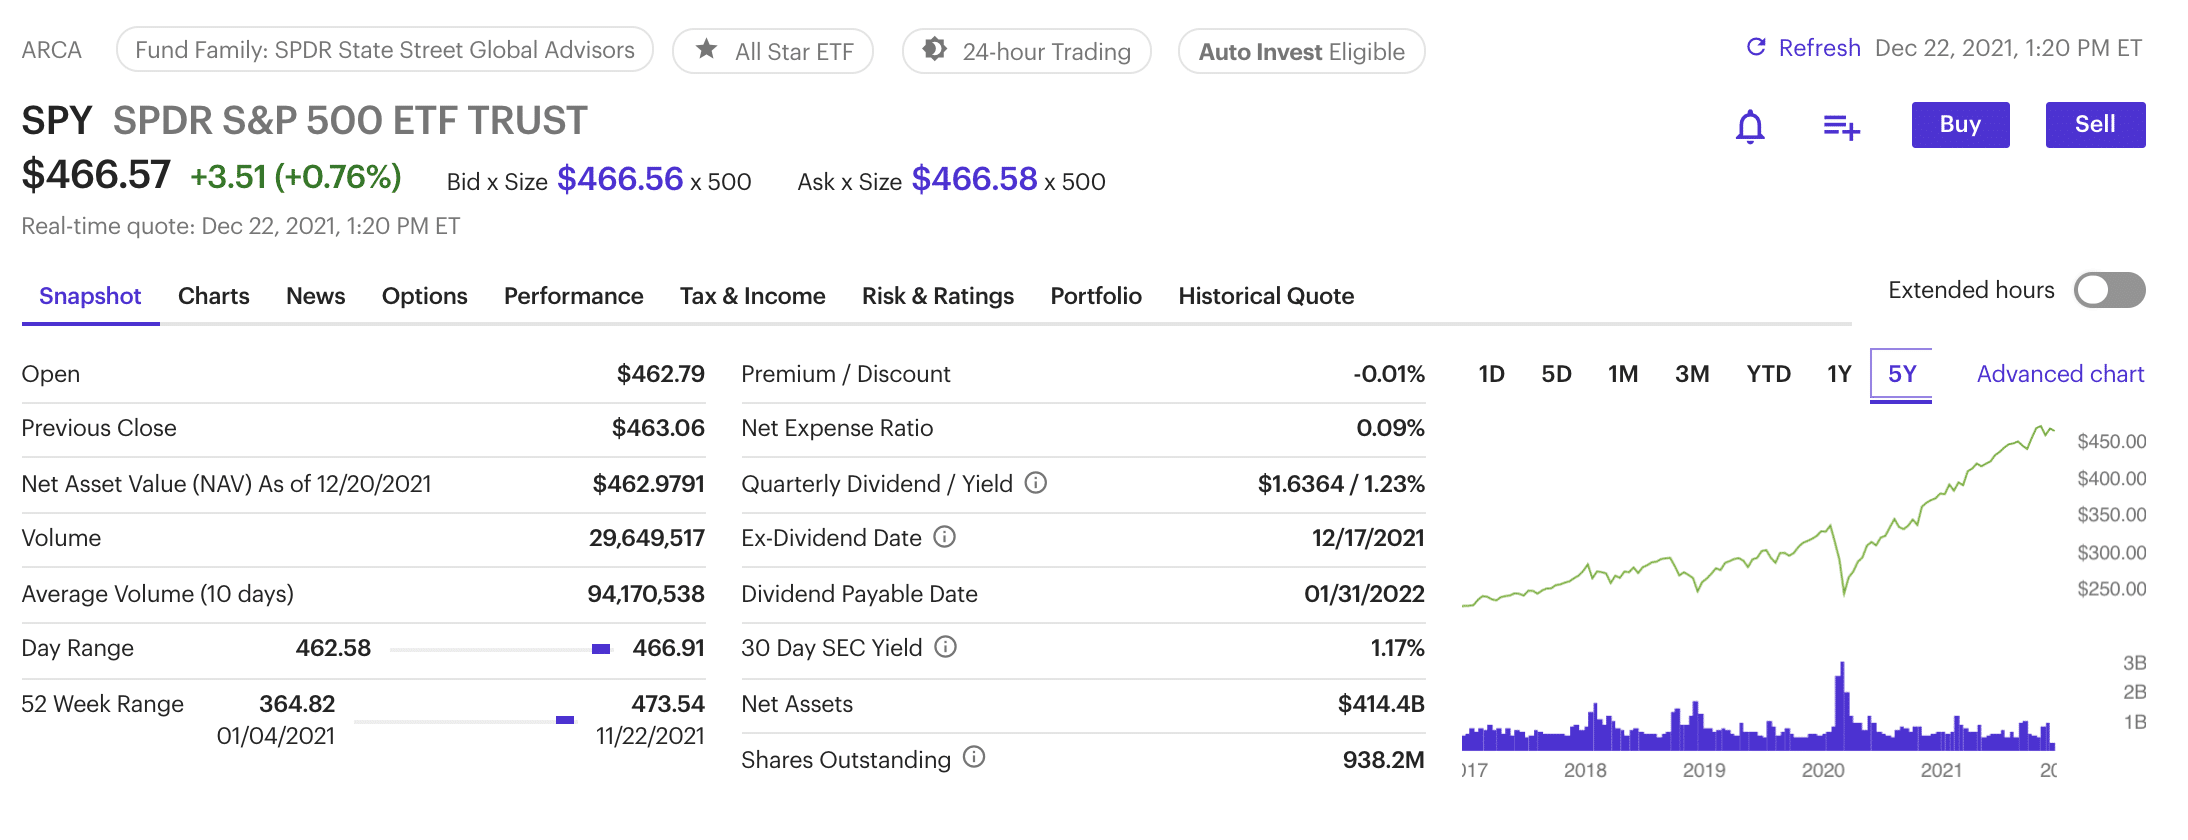The width and height of the screenshot is (2188, 840).
Task: Click the Refresh link
Action: point(1819,48)
